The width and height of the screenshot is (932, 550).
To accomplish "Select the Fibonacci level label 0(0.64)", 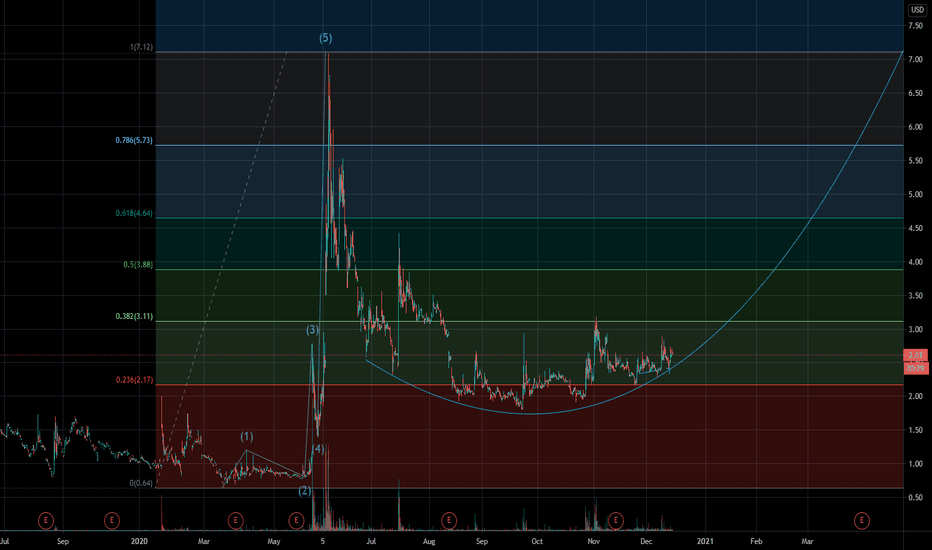I will tap(141, 483).
